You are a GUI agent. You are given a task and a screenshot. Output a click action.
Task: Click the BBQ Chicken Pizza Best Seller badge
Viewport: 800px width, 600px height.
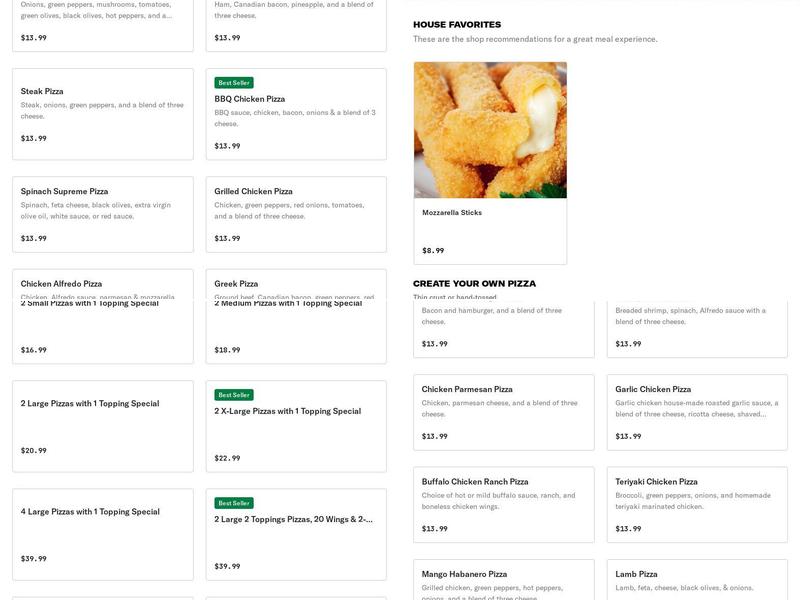(x=234, y=83)
